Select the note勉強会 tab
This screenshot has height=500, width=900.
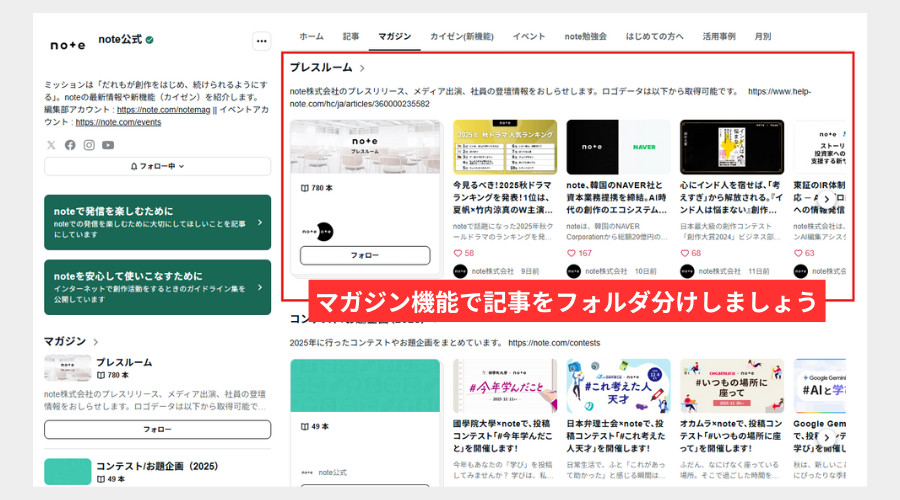click(x=585, y=36)
